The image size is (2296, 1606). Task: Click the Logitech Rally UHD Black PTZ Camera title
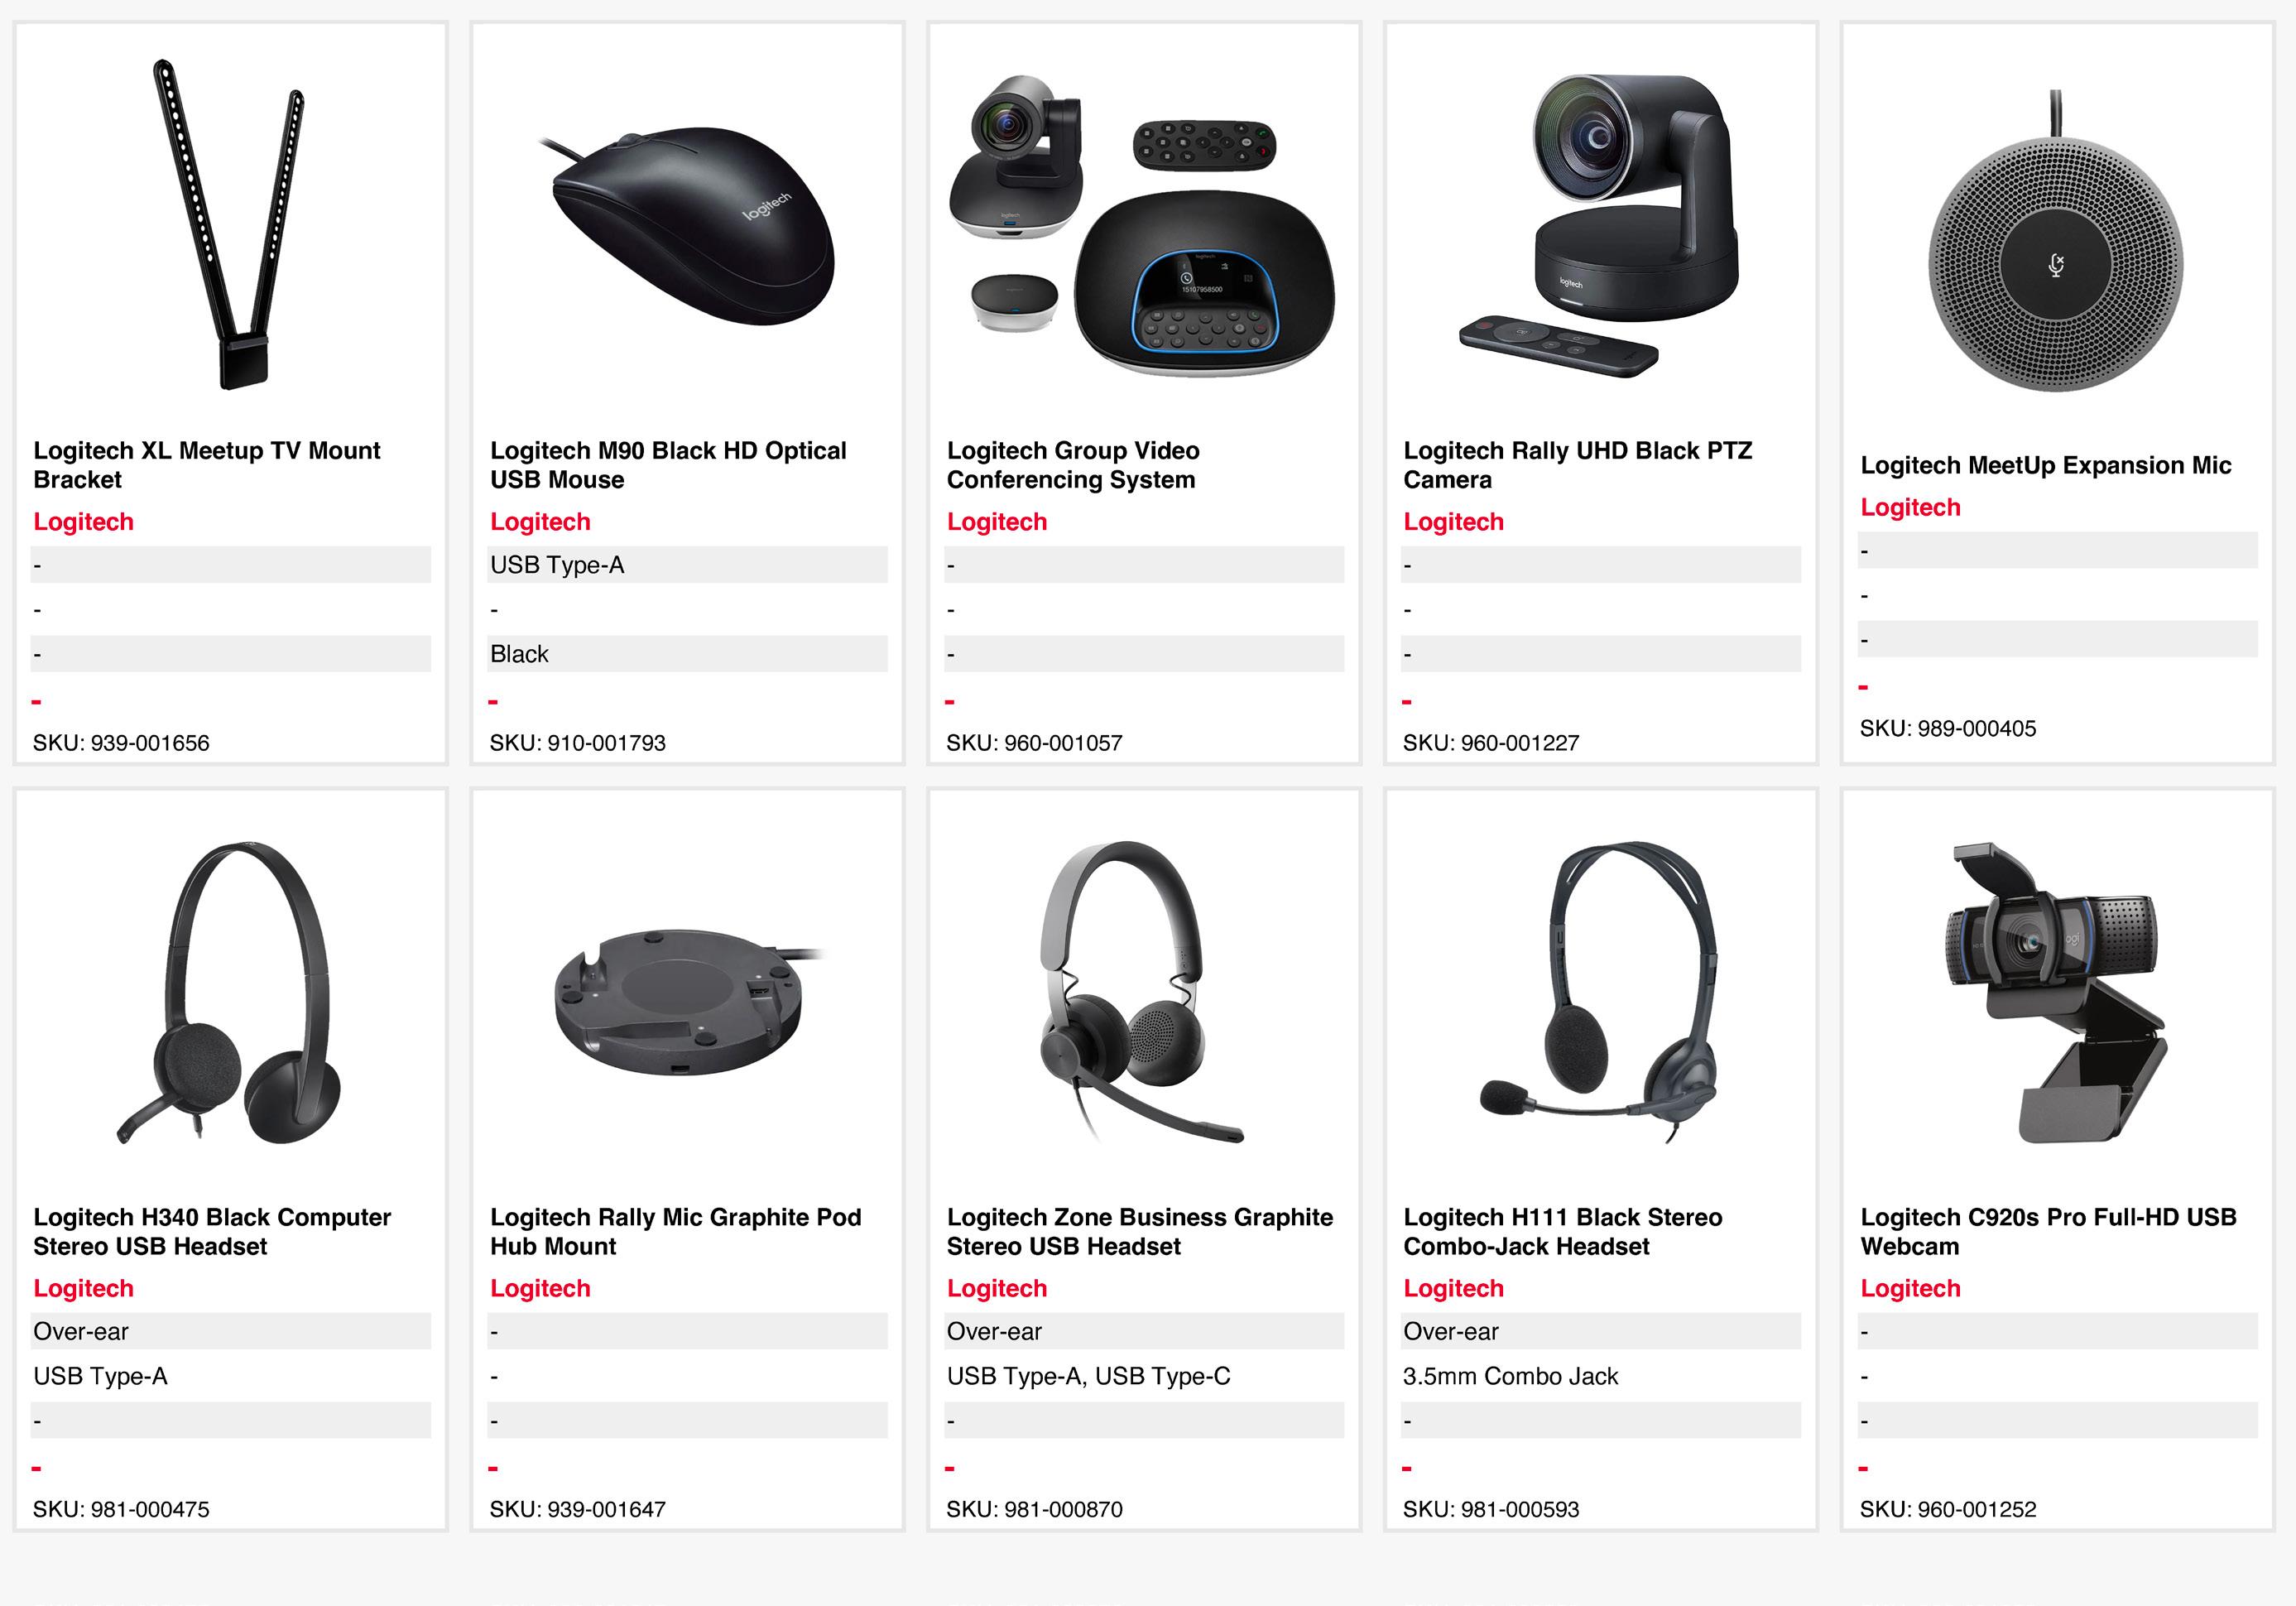click(x=1577, y=465)
